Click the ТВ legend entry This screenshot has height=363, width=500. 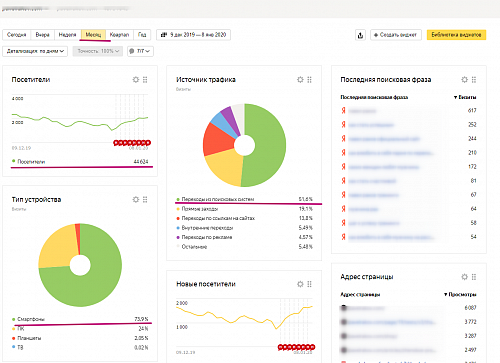click(18, 347)
